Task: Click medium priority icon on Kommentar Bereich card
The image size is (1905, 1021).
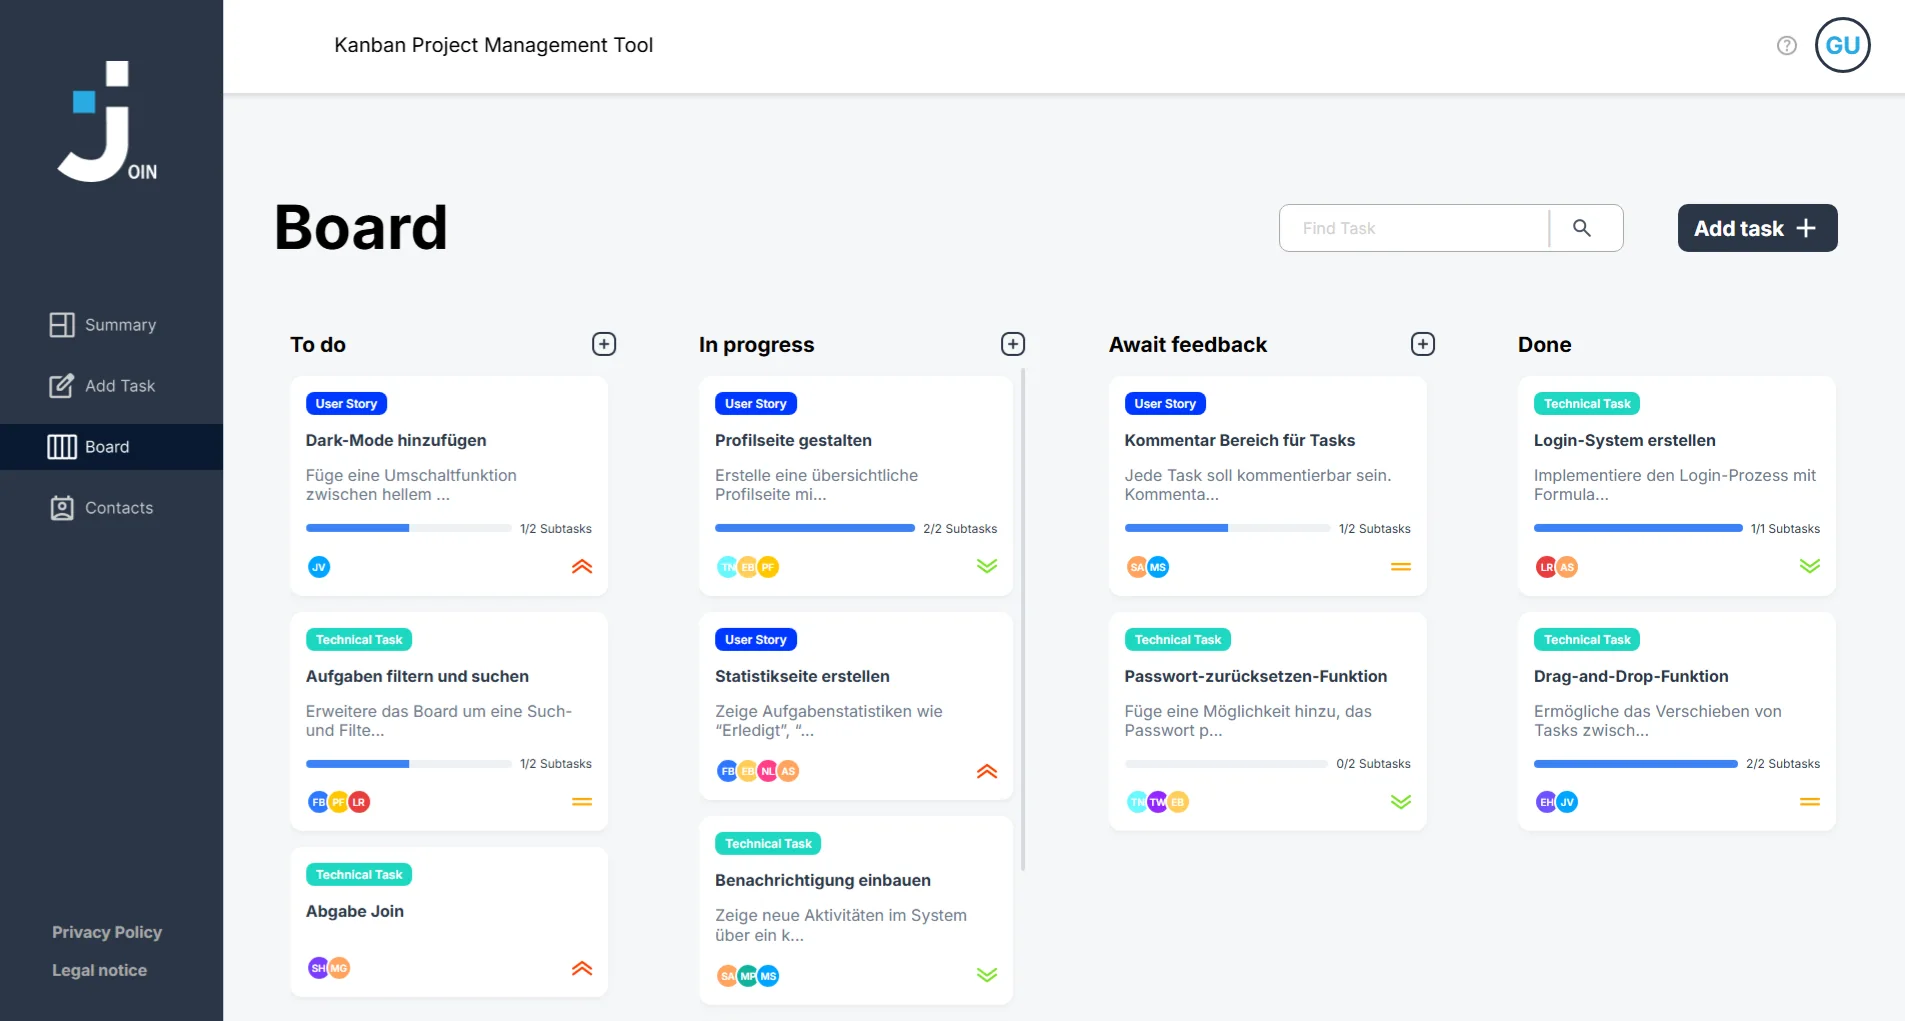Action: [1401, 567]
